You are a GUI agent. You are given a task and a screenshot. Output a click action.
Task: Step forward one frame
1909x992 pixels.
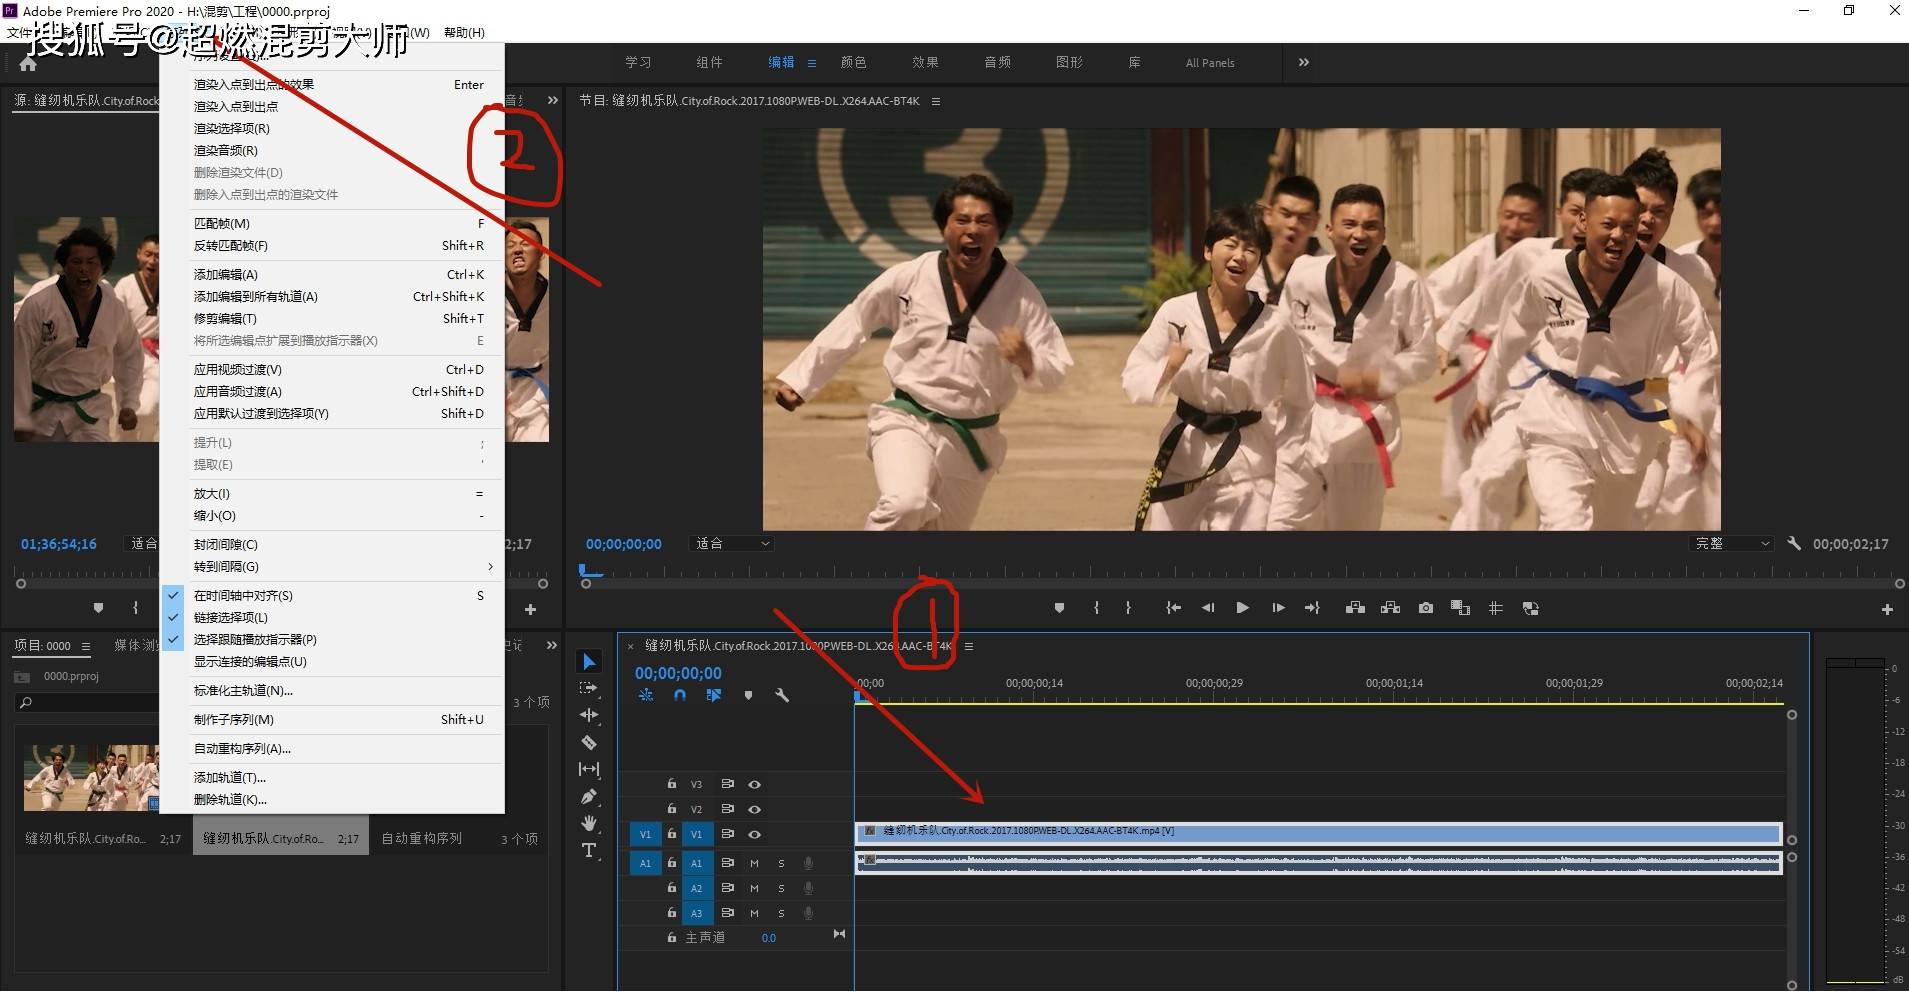pos(1278,608)
